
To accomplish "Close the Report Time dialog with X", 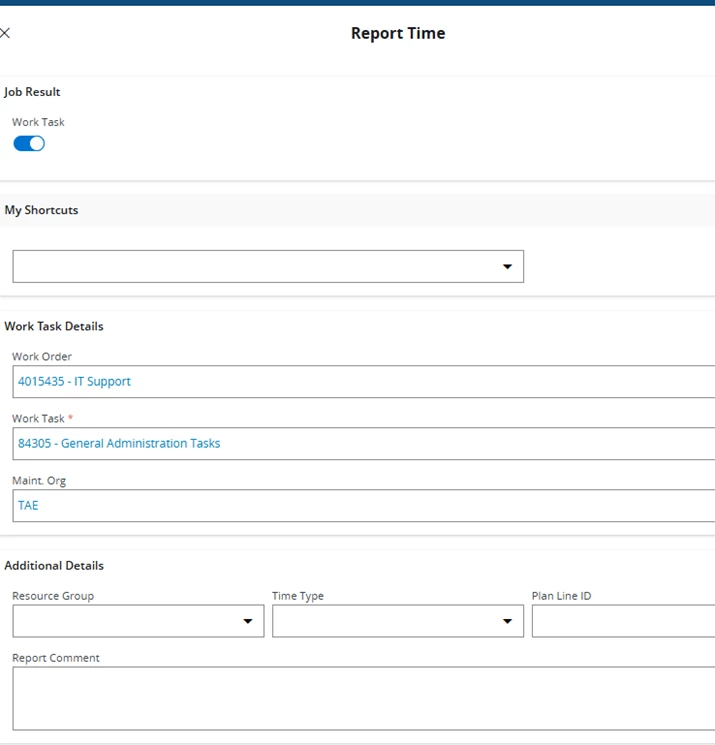I will (x=5, y=33).
